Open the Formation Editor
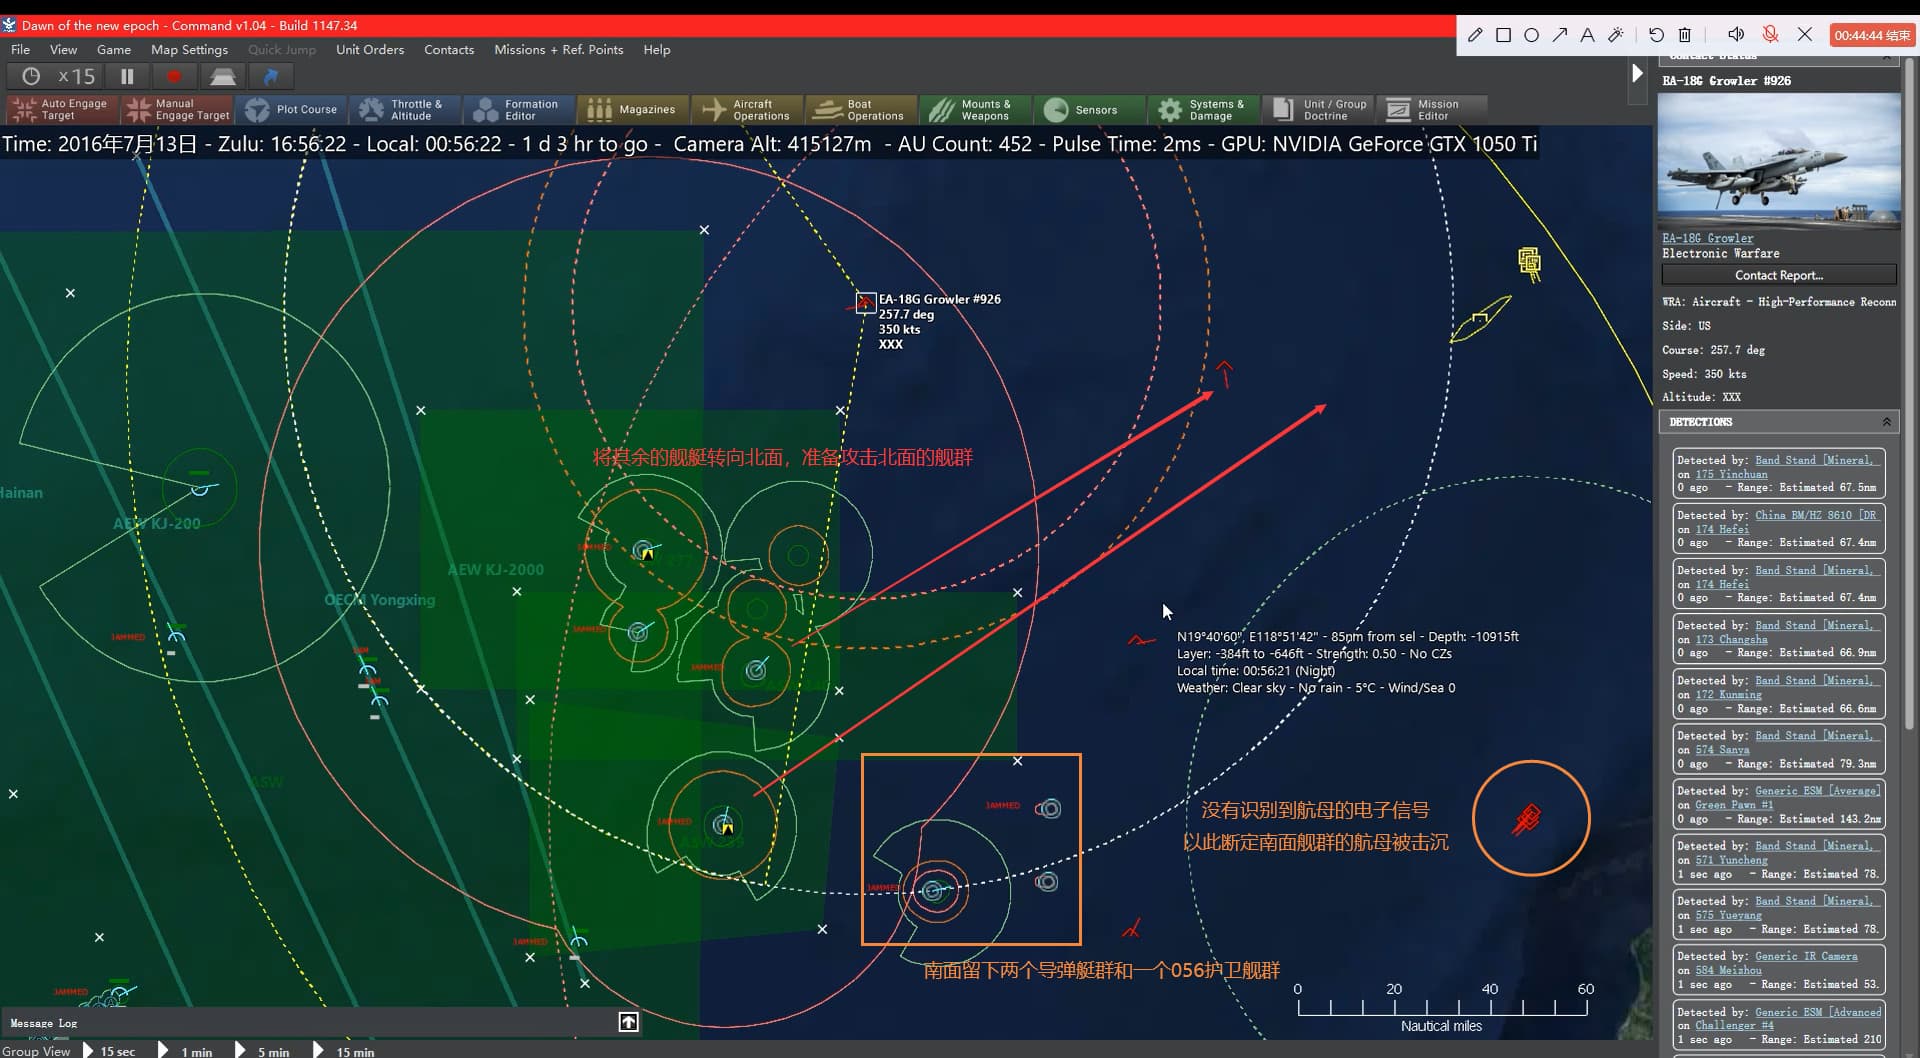Image resolution: width=1920 pixels, height=1058 pixels. click(520, 109)
